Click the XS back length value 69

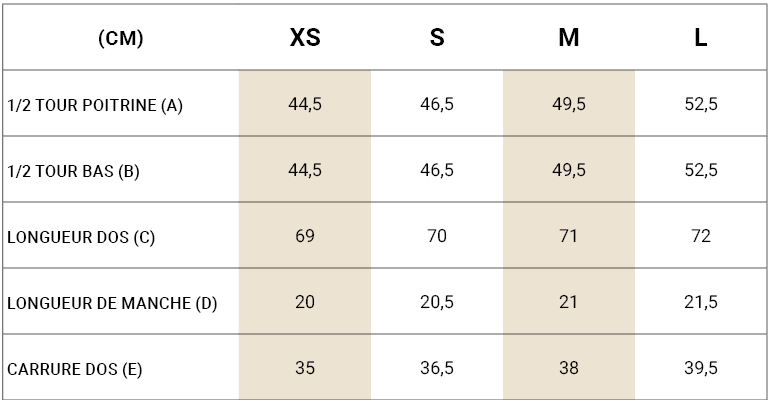click(305, 236)
